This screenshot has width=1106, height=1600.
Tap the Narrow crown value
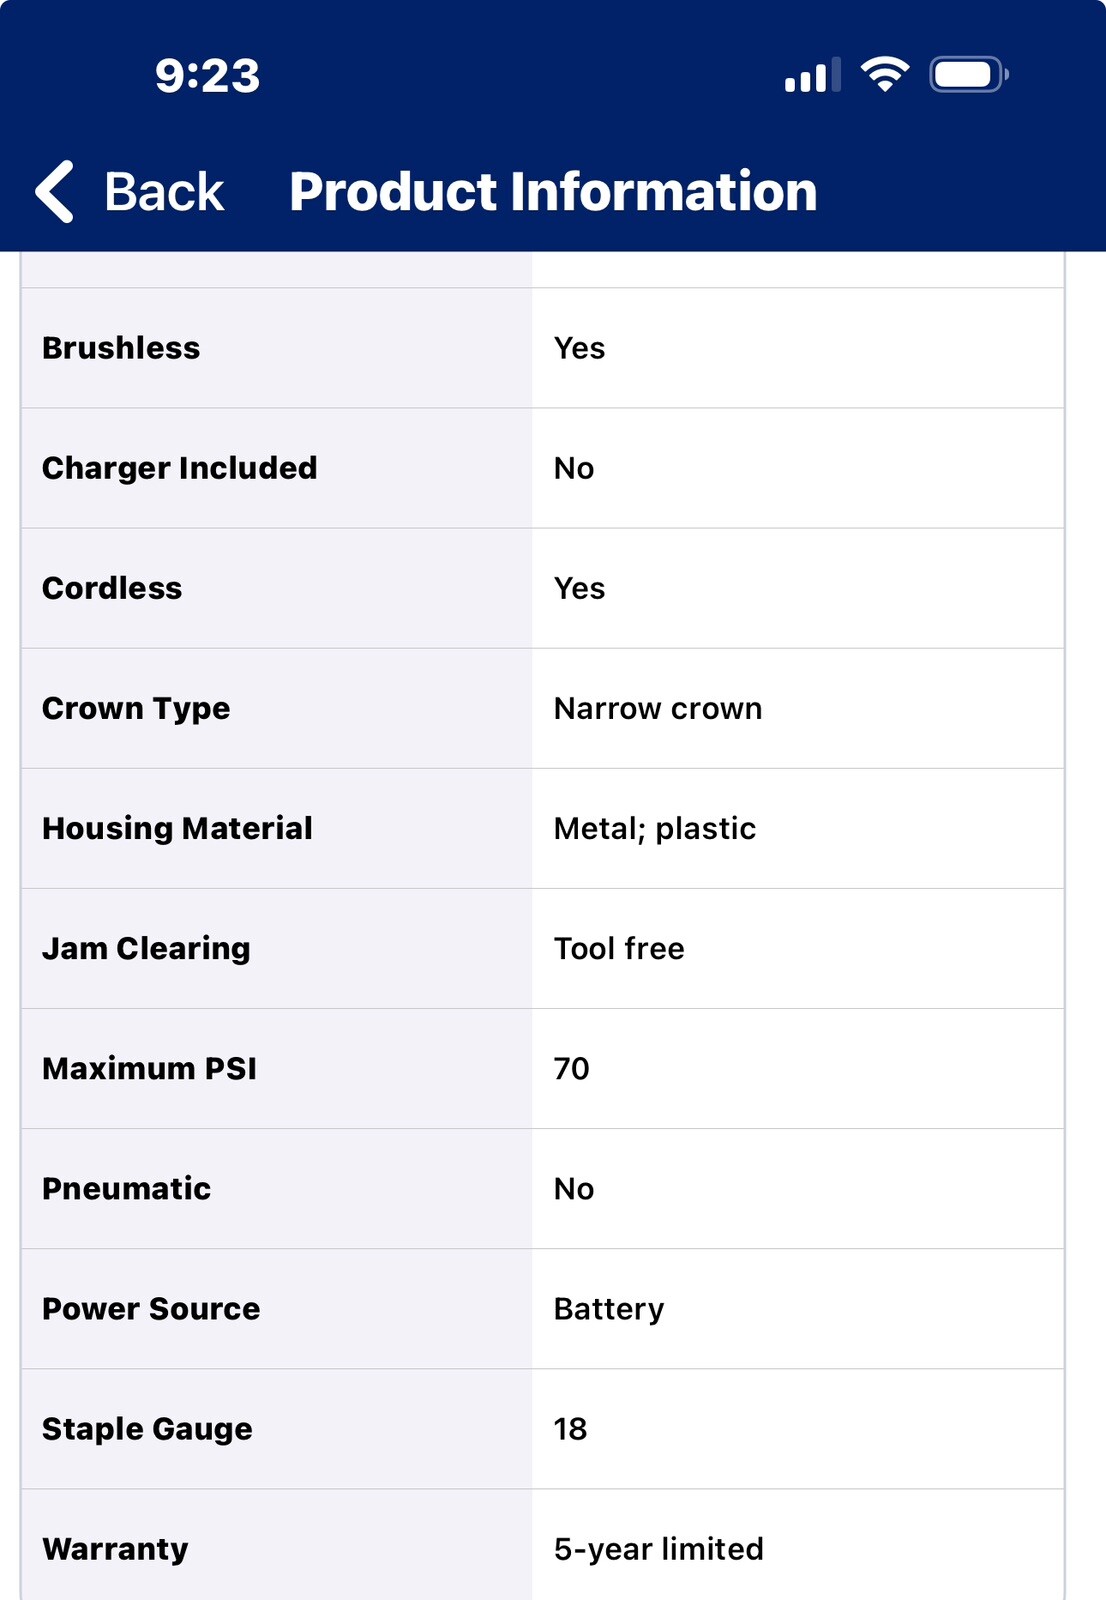coord(658,709)
